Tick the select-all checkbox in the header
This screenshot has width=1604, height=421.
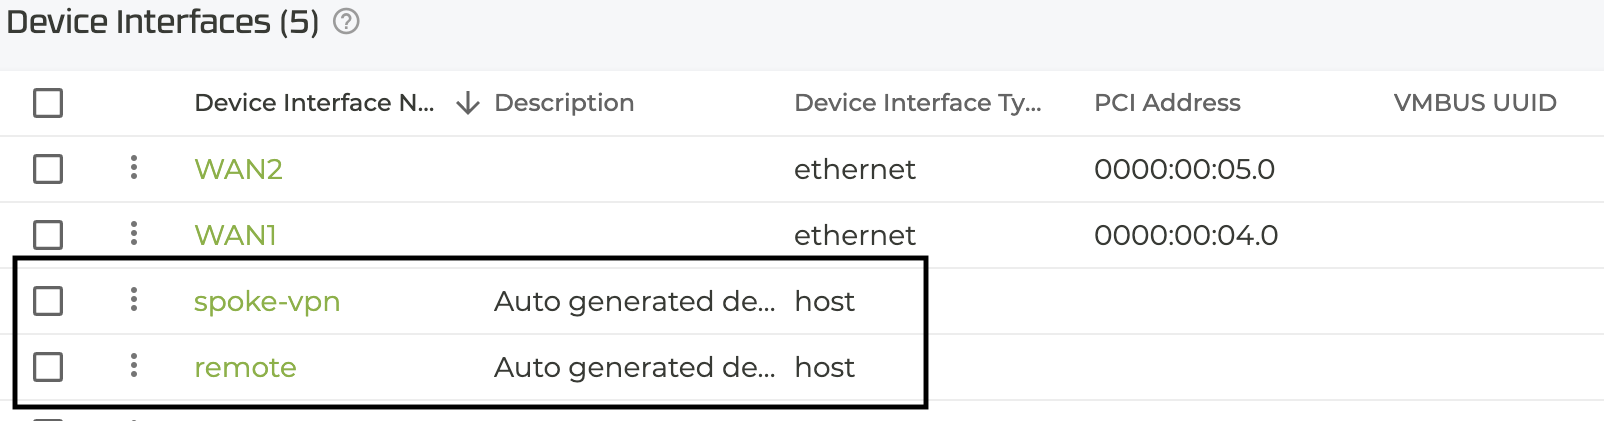coord(48,103)
